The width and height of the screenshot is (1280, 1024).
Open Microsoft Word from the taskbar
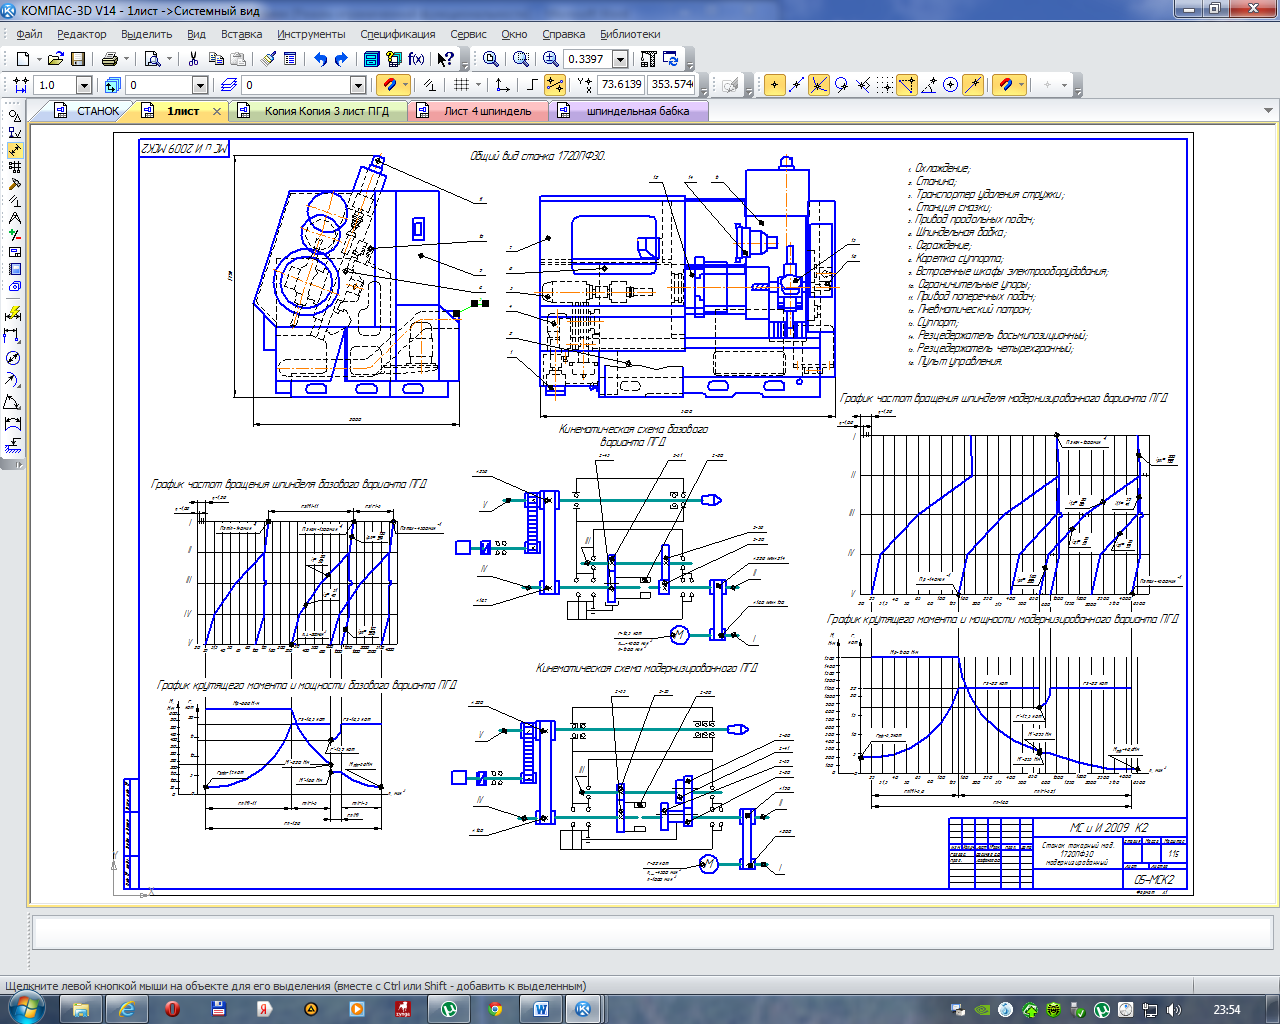pos(541,1009)
